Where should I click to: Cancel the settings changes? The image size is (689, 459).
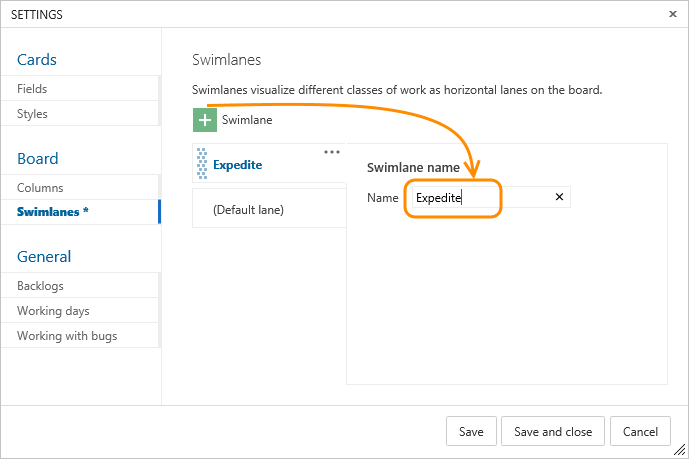640,431
